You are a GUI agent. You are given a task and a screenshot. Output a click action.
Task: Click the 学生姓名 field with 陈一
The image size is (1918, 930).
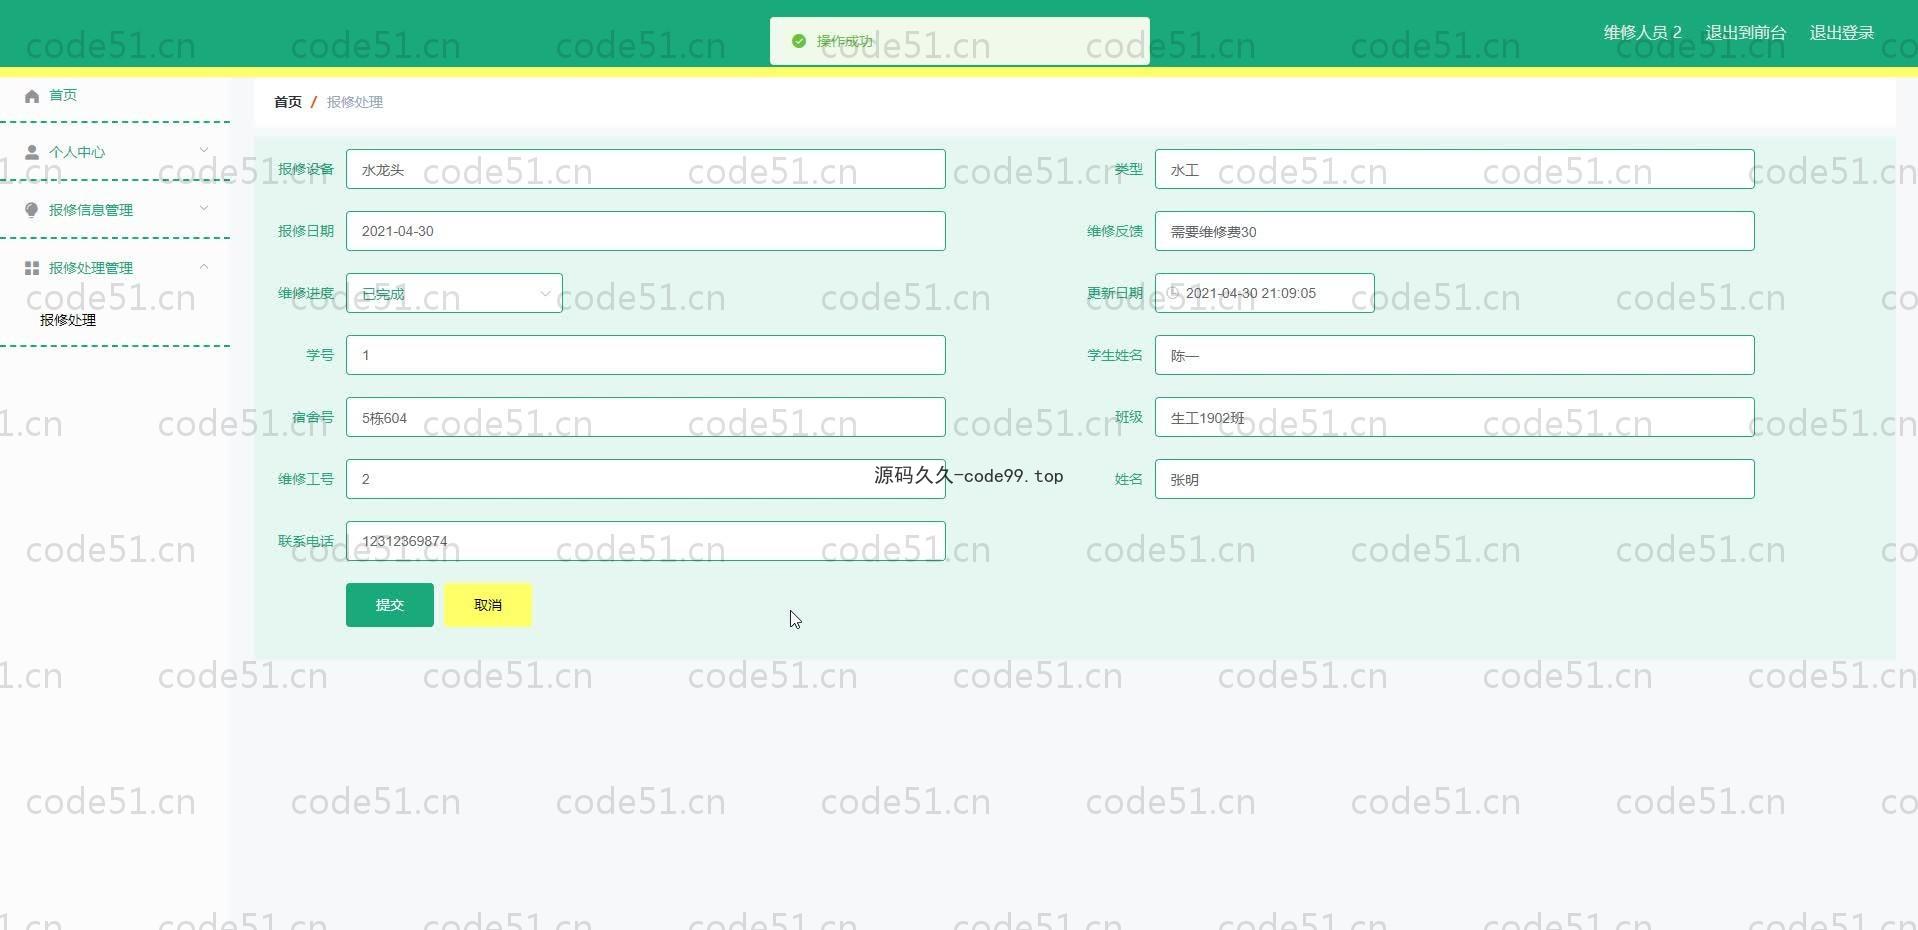pyautogui.click(x=1454, y=355)
